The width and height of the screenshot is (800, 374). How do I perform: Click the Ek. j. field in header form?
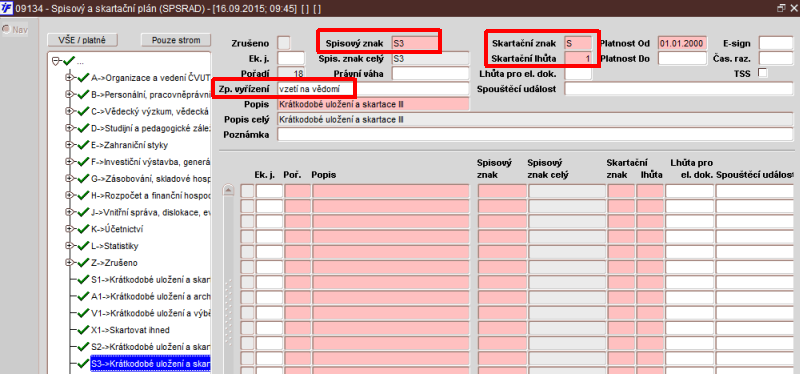[291, 59]
